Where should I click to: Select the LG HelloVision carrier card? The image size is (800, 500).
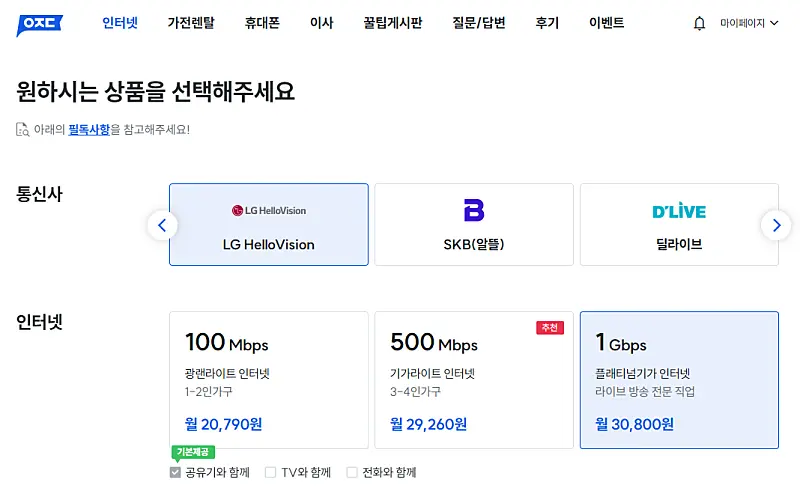[268, 224]
